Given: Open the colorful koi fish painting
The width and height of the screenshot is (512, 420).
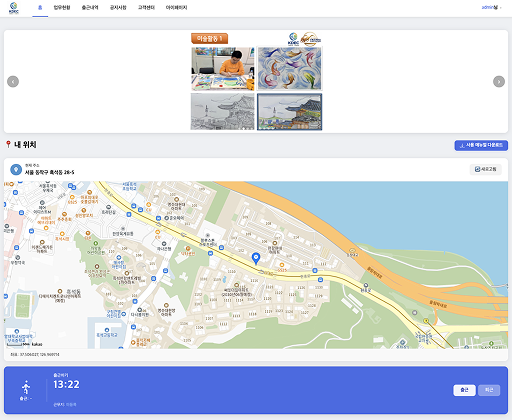Looking at the screenshot, I should click(x=290, y=68).
